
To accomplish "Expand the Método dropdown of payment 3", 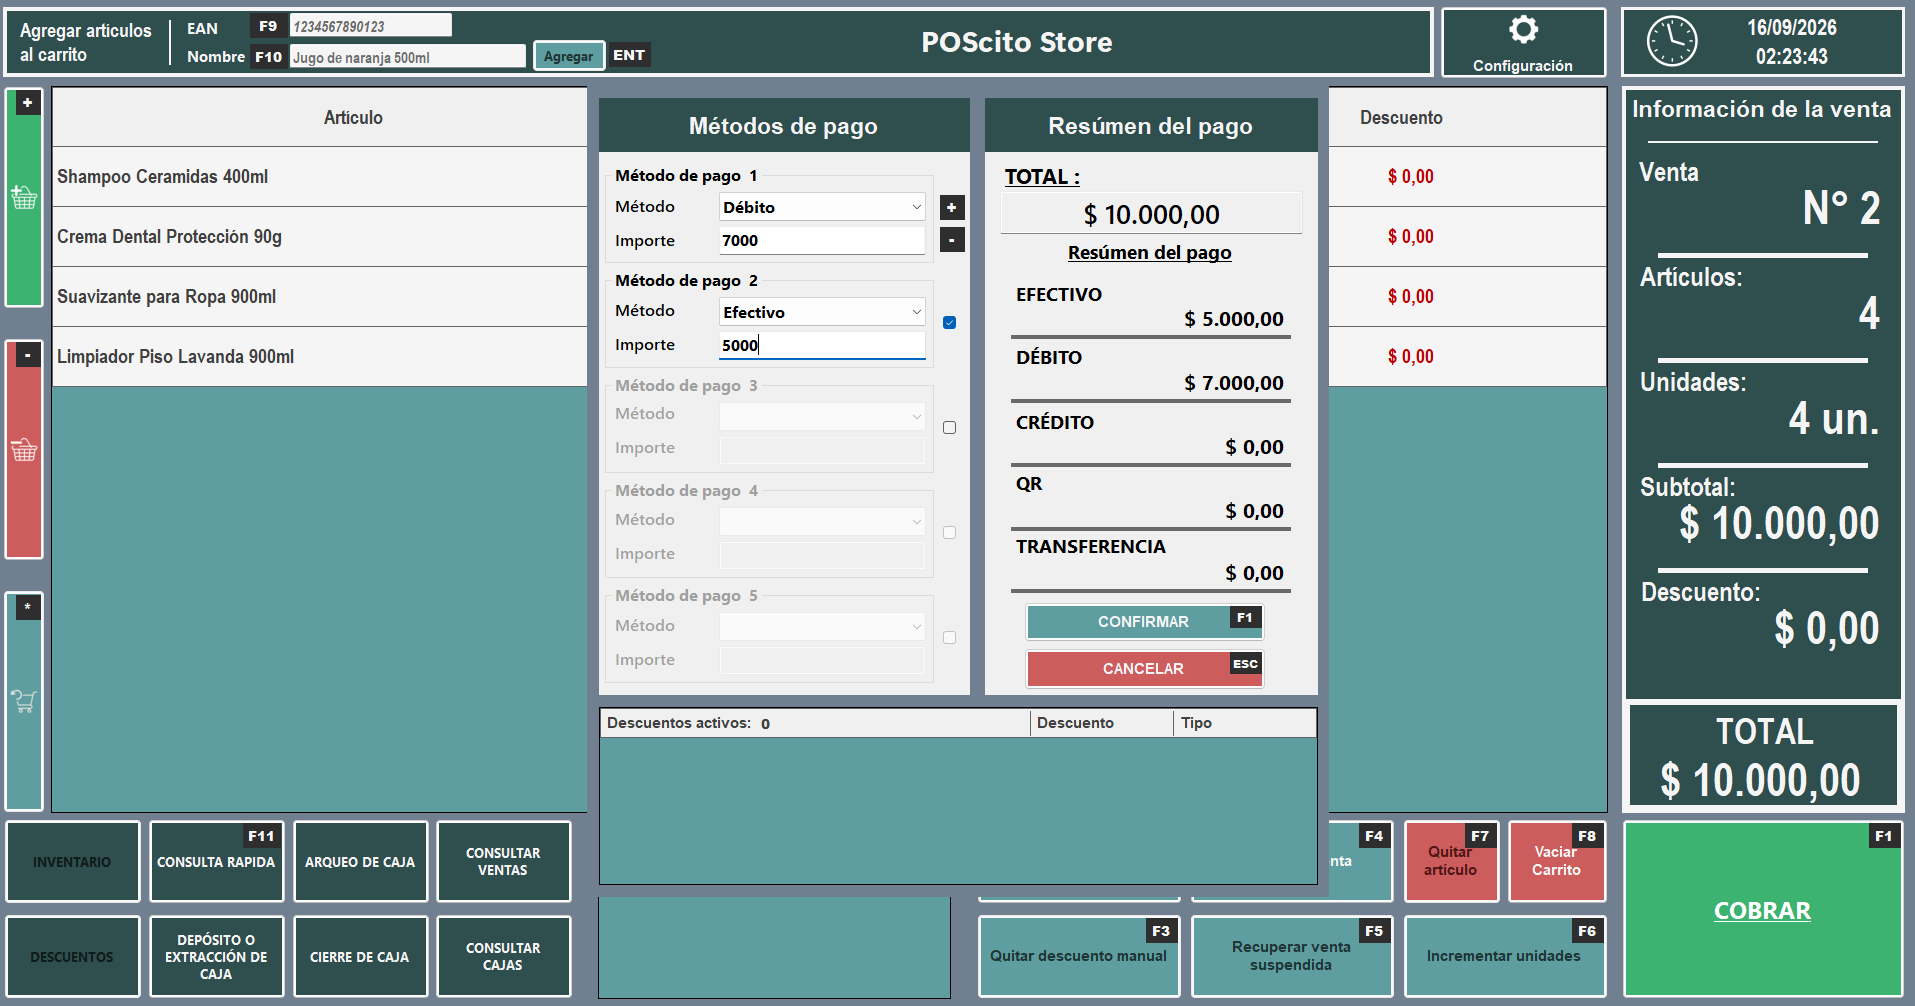I will click(x=822, y=416).
